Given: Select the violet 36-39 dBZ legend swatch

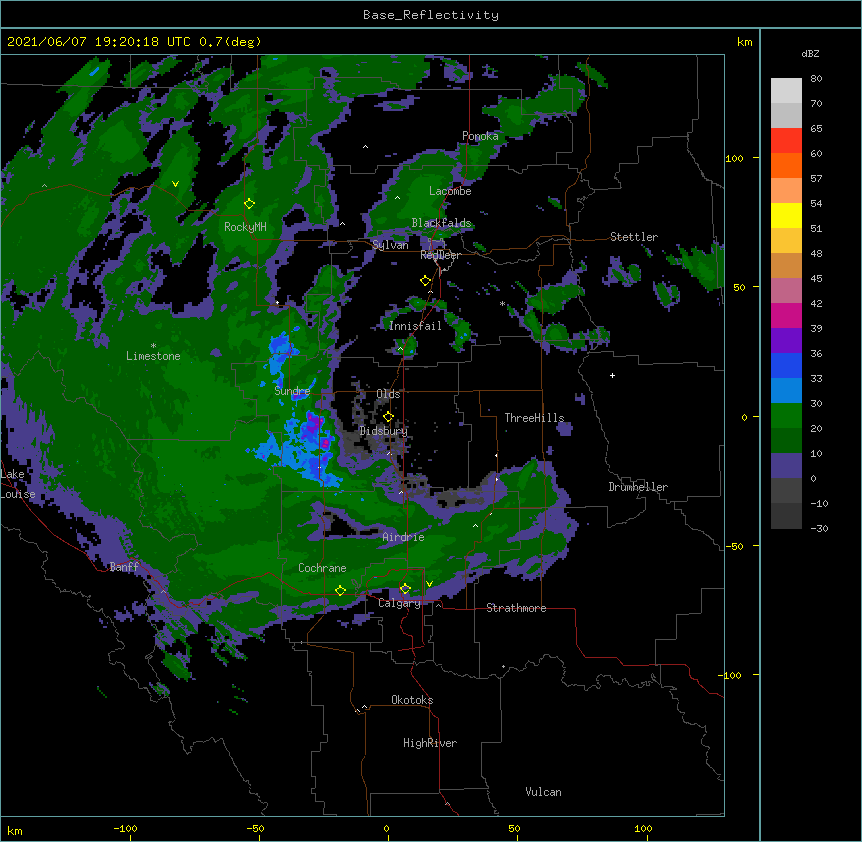Looking at the screenshot, I should click(x=786, y=341).
